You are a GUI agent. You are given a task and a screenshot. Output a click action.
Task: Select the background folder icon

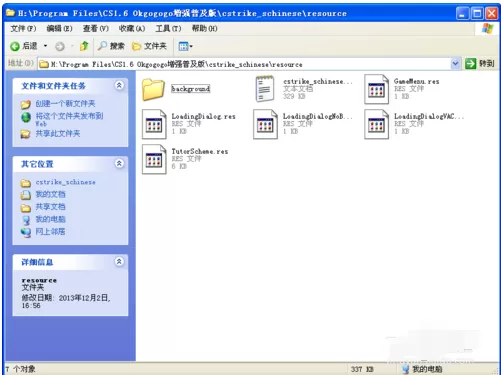click(x=153, y=89)
